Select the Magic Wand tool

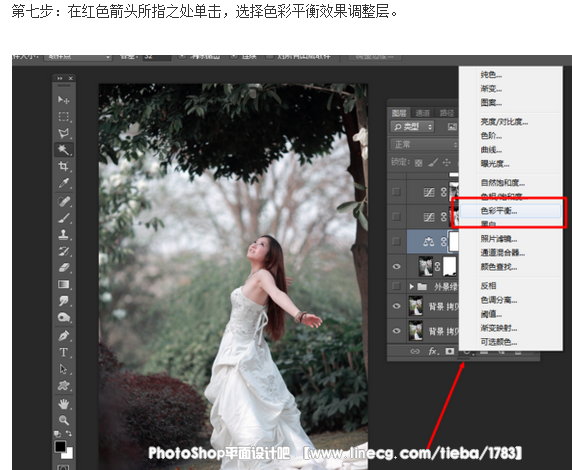tap(63, 150)
